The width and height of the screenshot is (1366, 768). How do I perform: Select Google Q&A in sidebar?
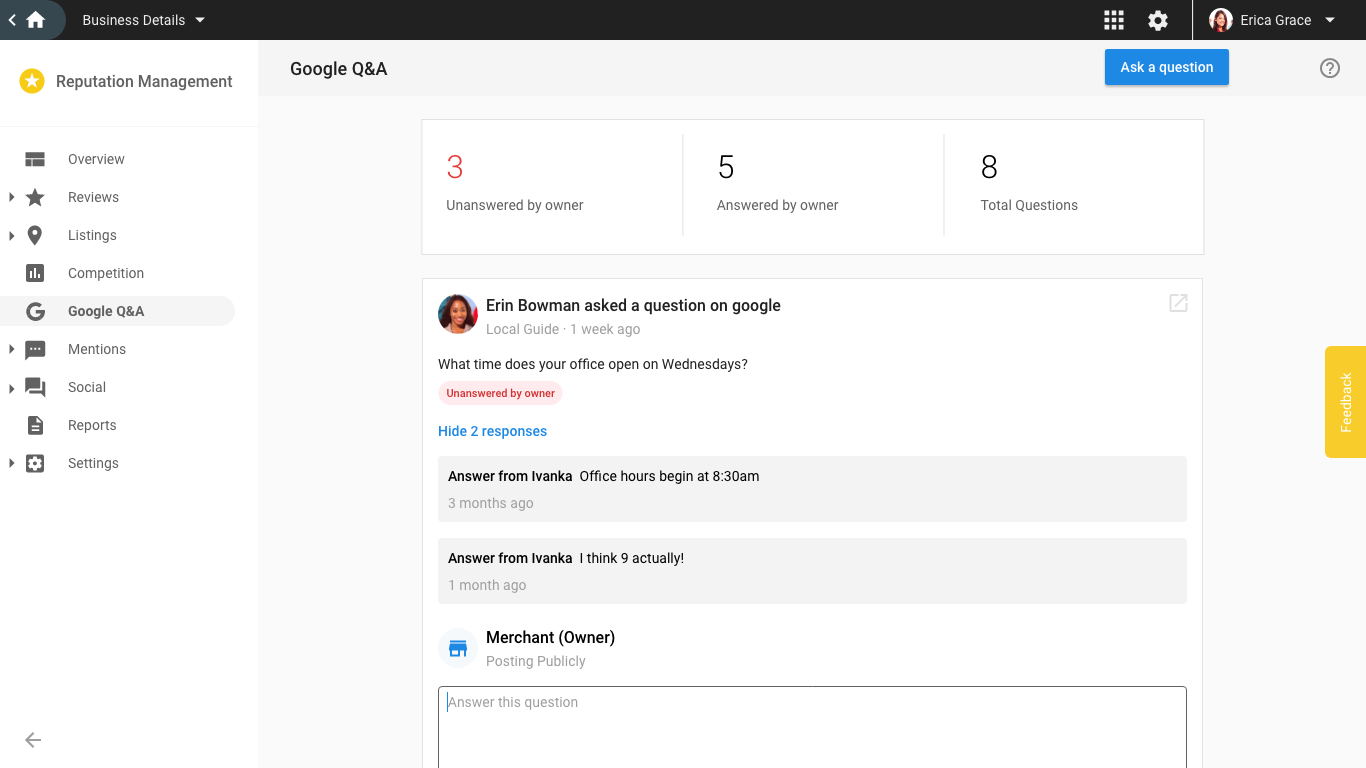(106, 311)
